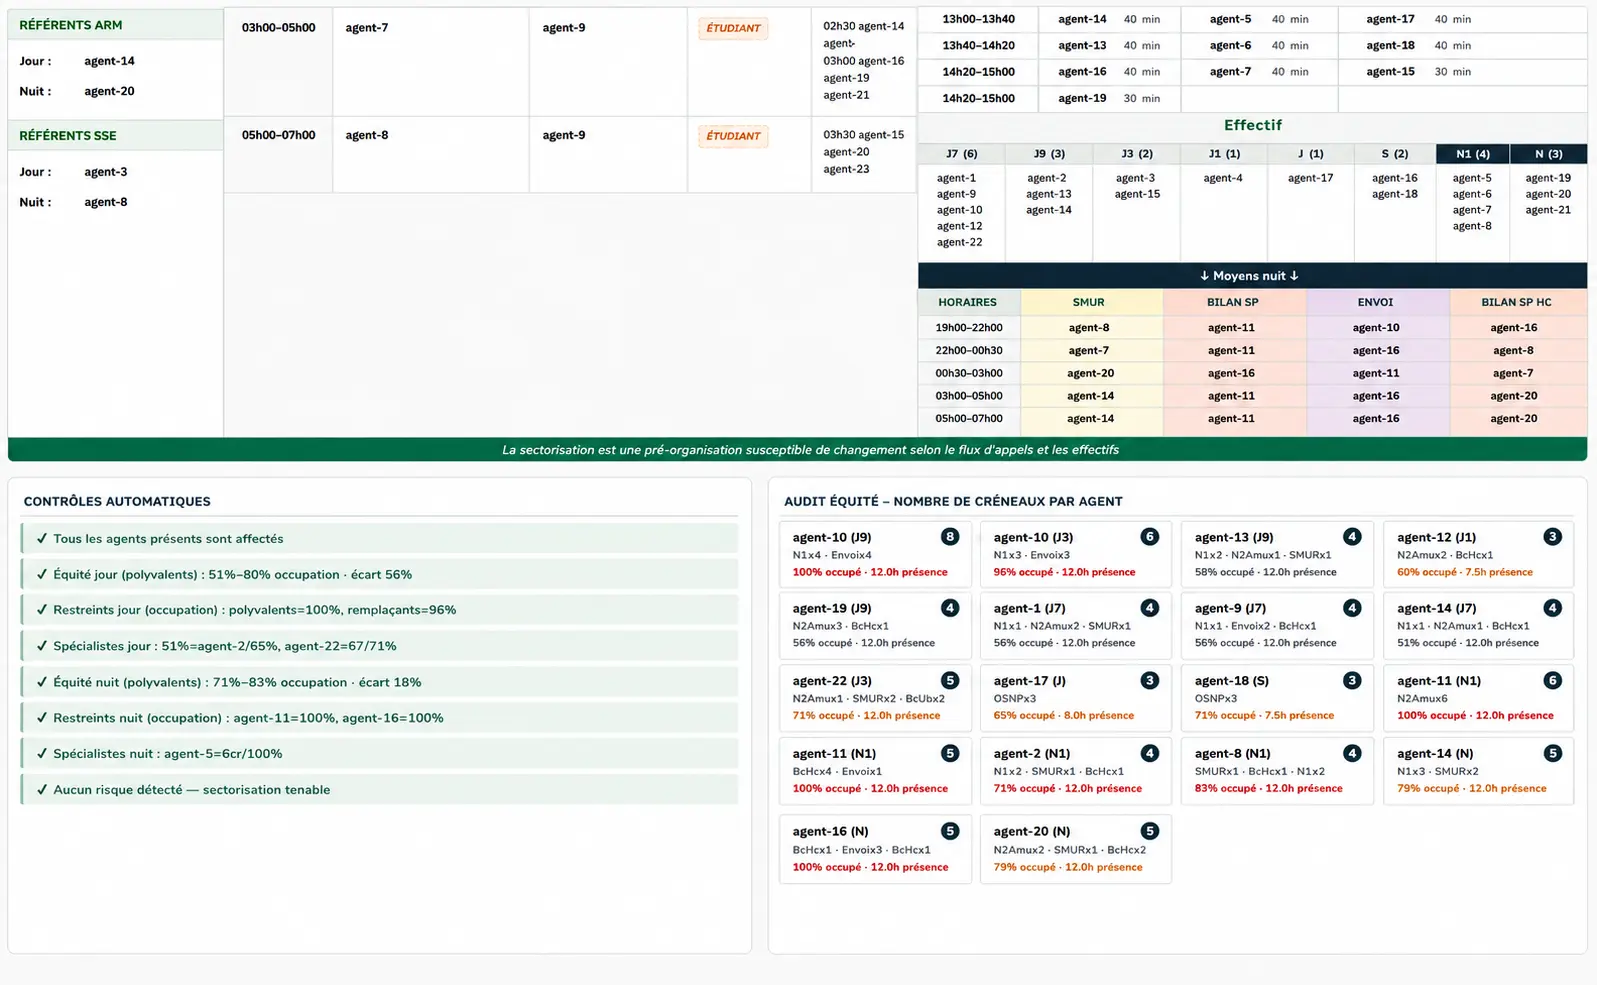
Task: Click the count badge 8 on agent-10 (J9) card
Action: [x=950, y=537]
